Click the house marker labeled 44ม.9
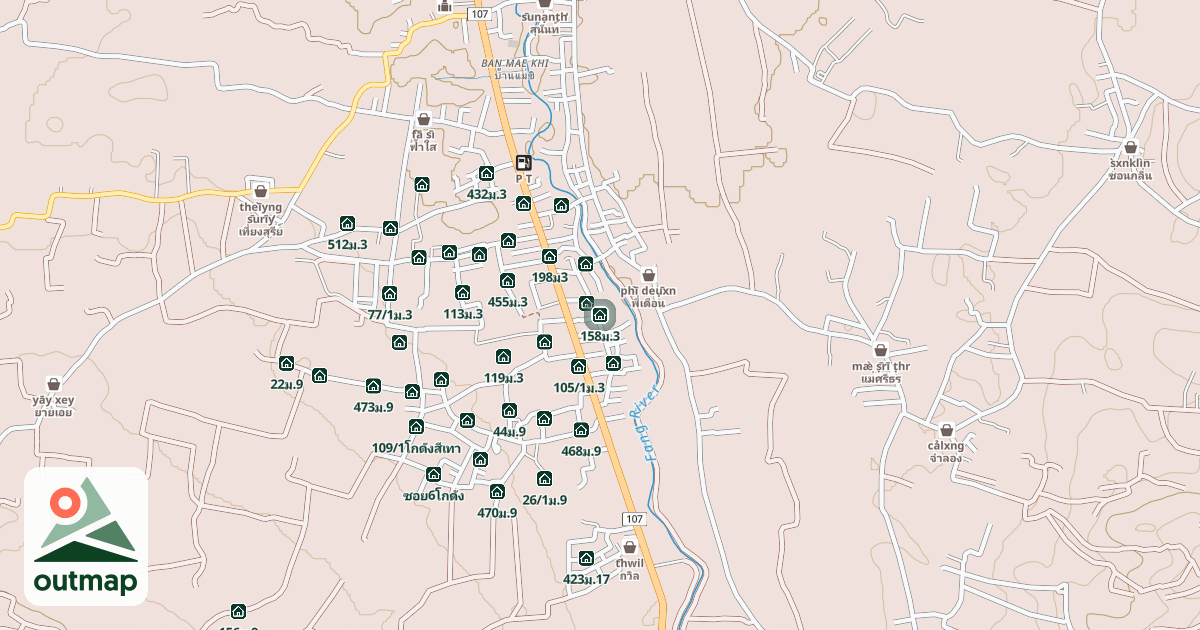 coord(509,411)
